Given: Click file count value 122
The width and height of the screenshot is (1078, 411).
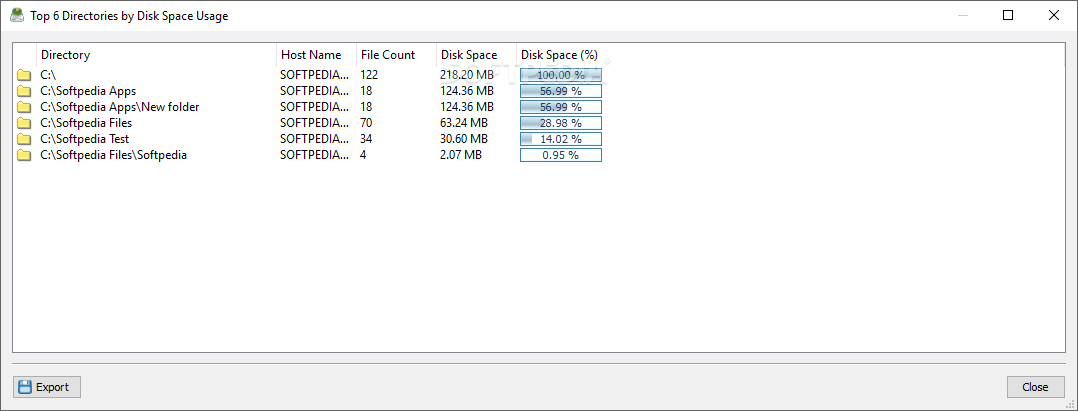Looking at the screenshot, I should tap(369, 75).
